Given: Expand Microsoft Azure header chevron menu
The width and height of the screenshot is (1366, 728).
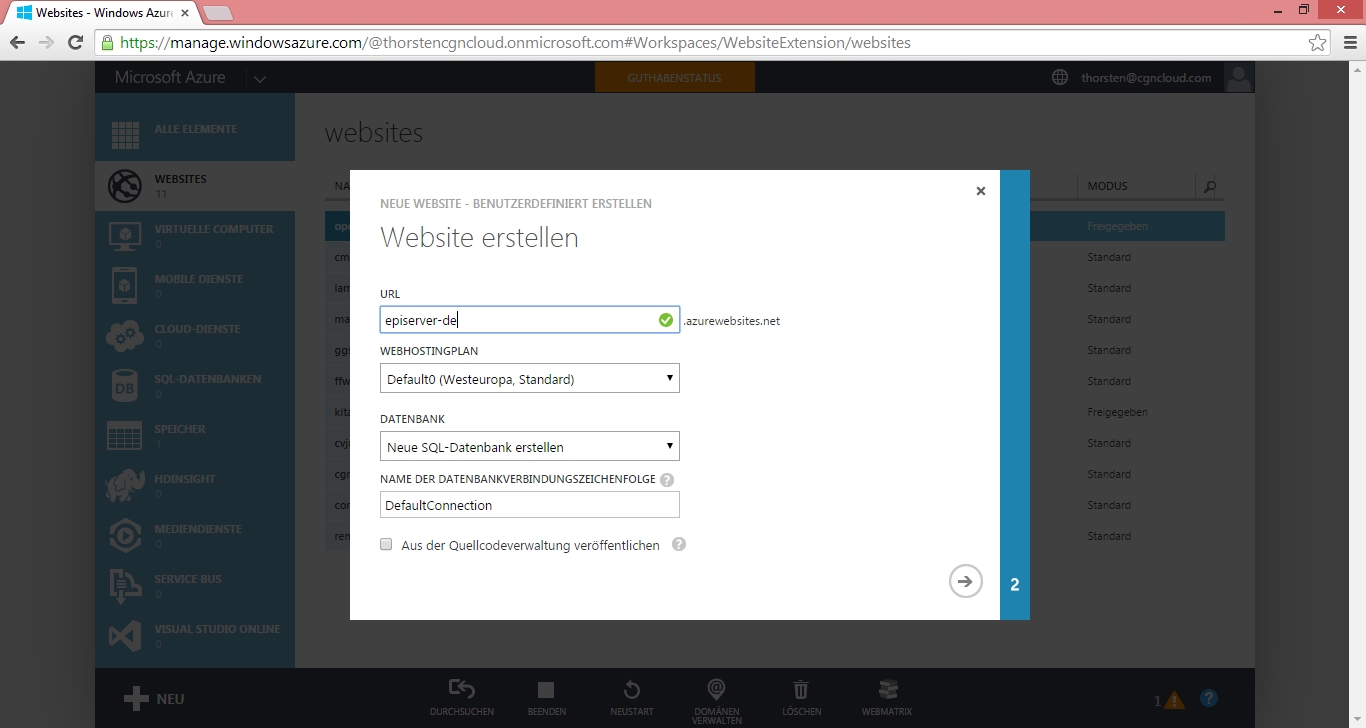Looking at the screenshot, I should click(x=260, y=78).
